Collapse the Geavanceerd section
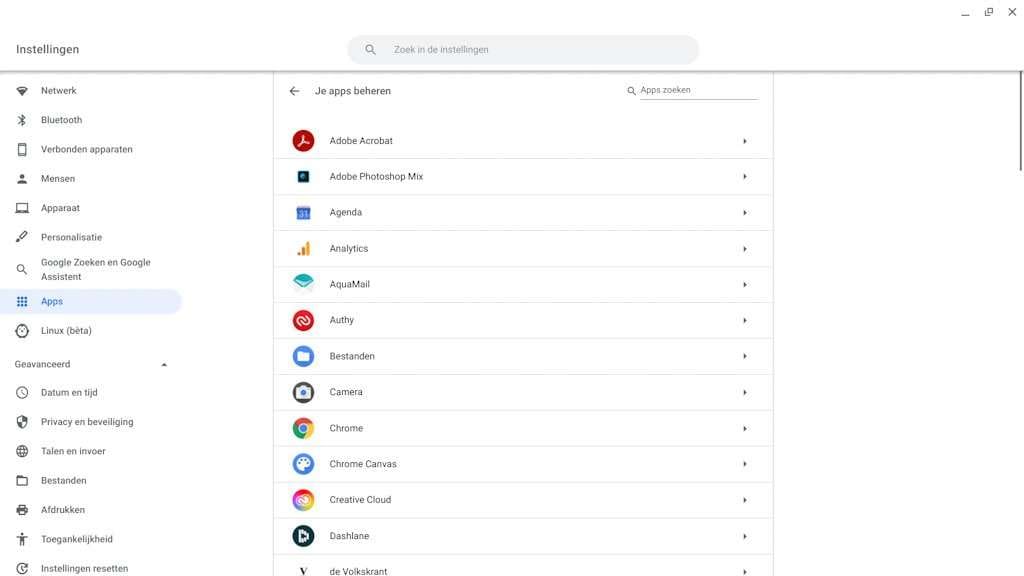 click(164, 365)
